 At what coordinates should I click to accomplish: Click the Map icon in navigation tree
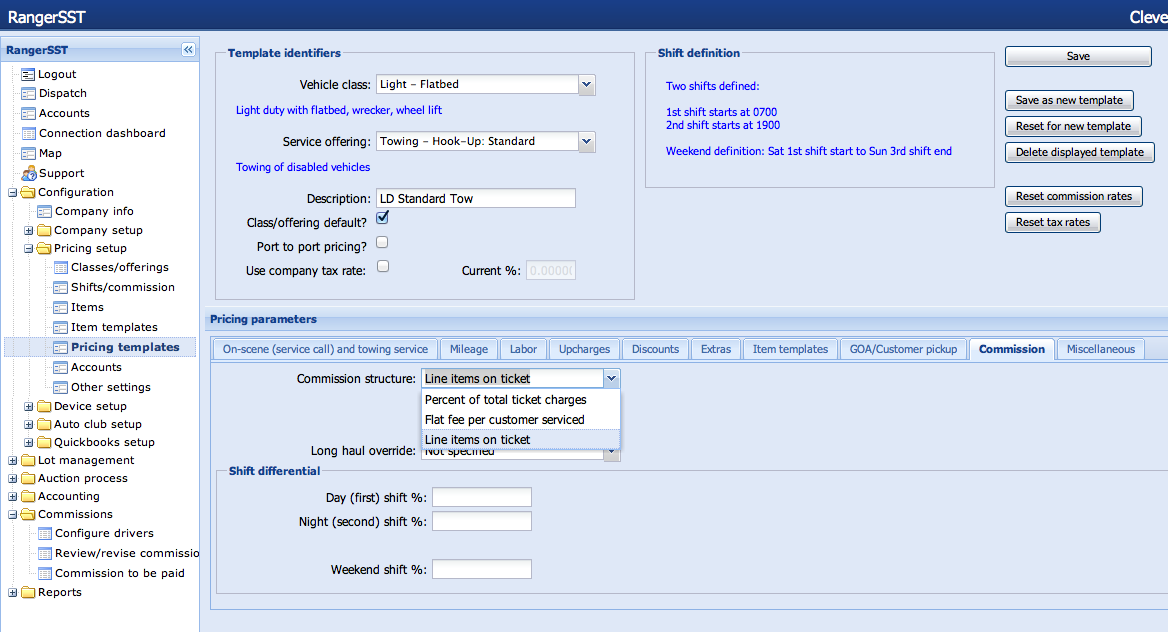tap(28, 153)
